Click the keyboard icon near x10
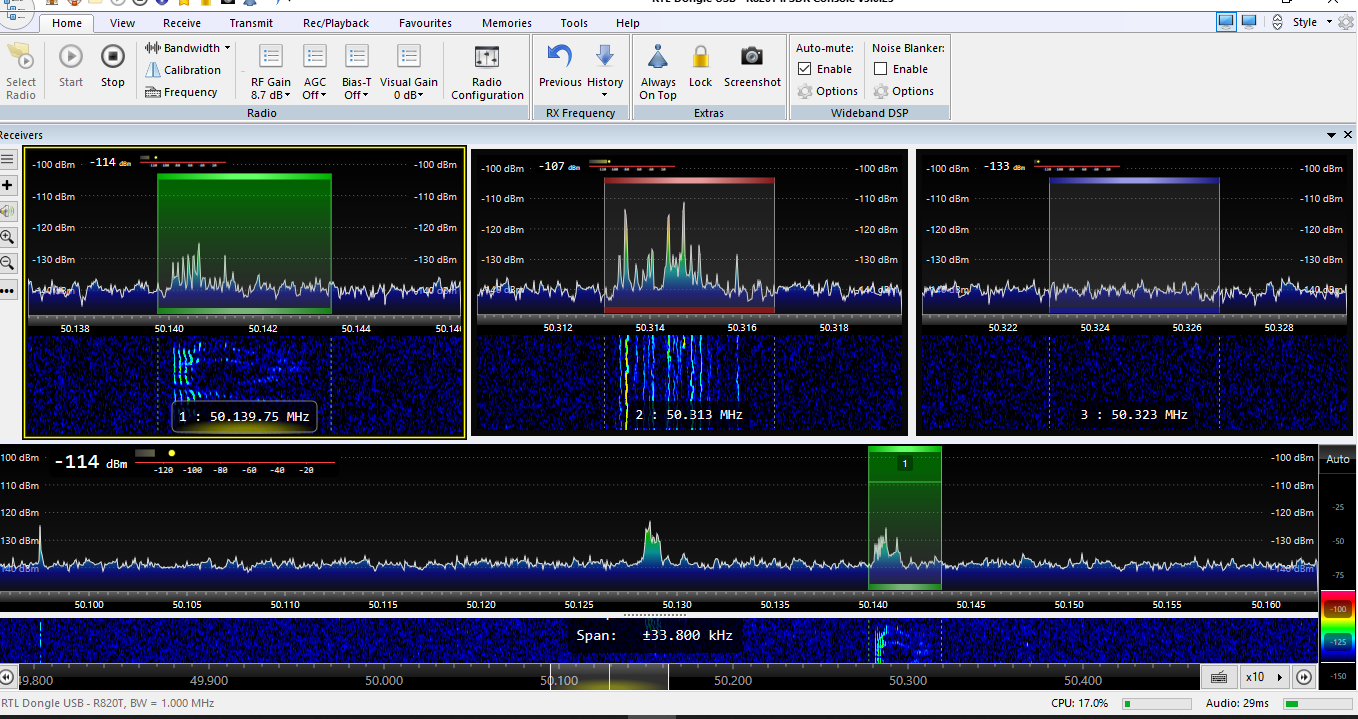 point(1219,677)
